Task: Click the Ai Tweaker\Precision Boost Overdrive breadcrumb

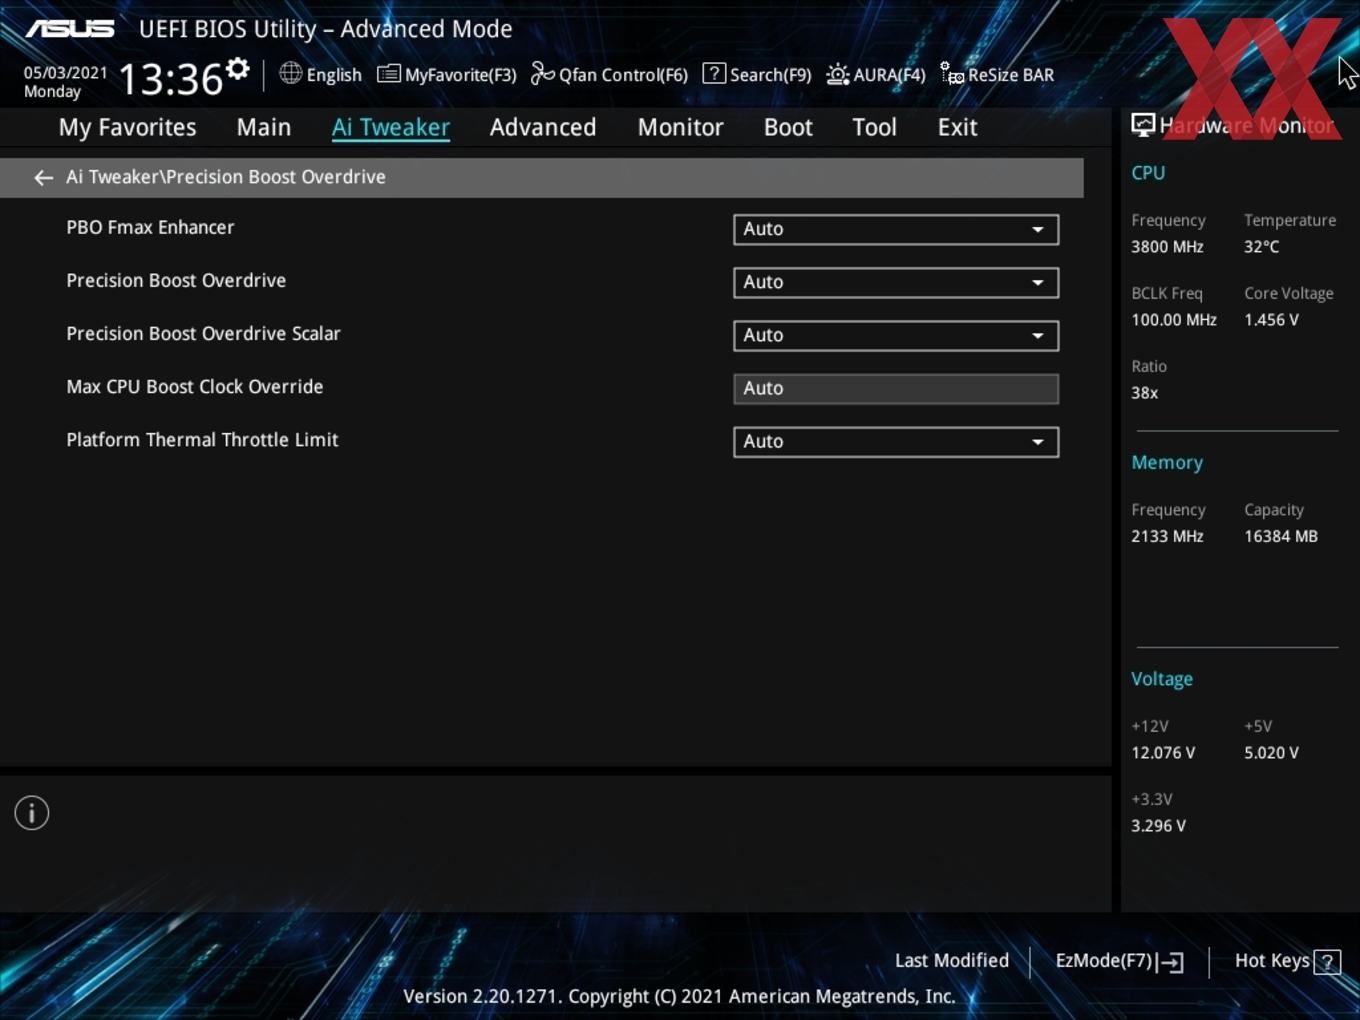Action: tap(226, 177)
